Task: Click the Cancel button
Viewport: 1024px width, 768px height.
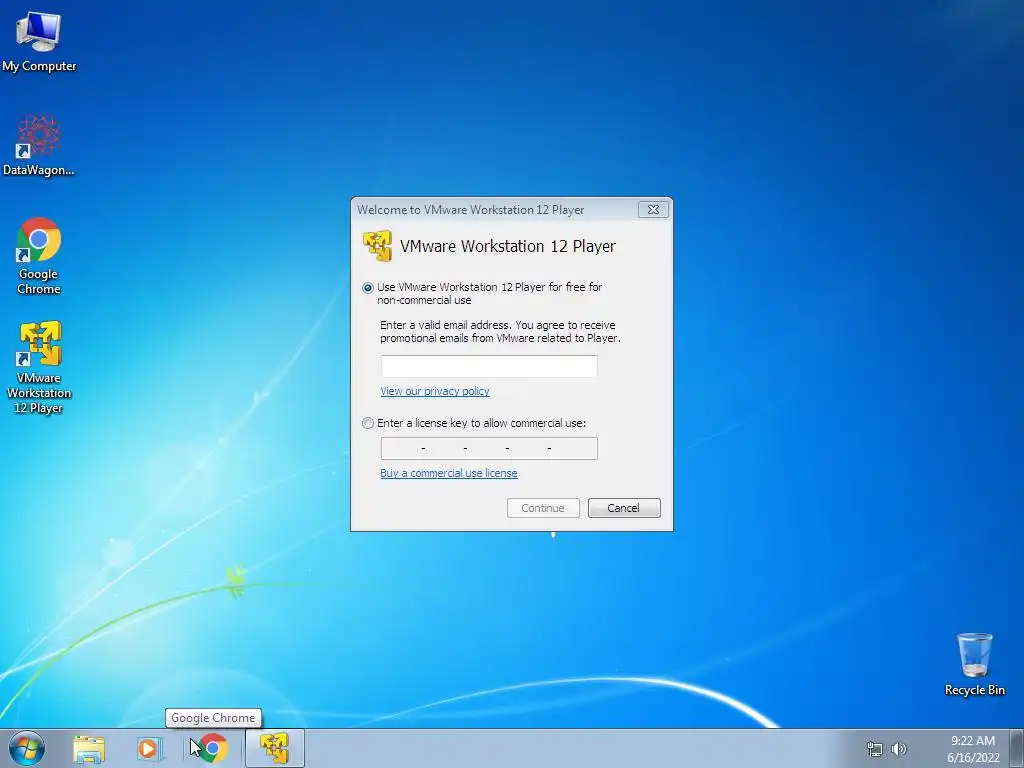Action: coord(624,508)
